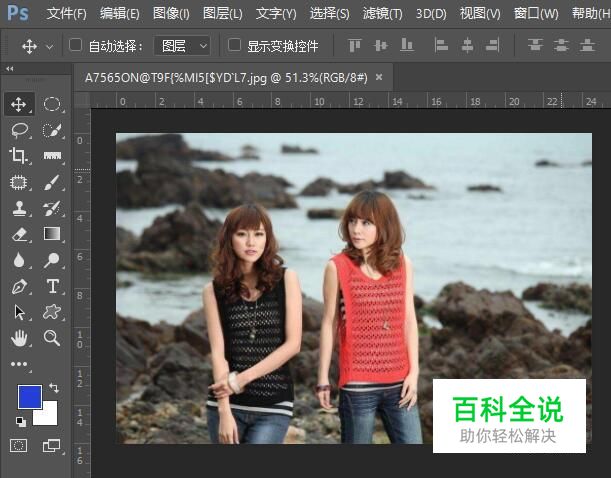Change the screen mode

pos(51,445)
